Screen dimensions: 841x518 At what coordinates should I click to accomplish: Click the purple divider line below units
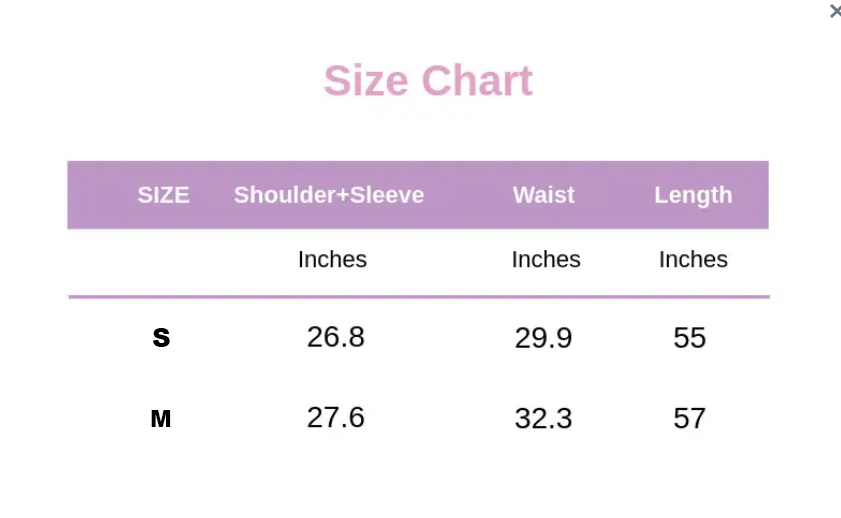418,297
